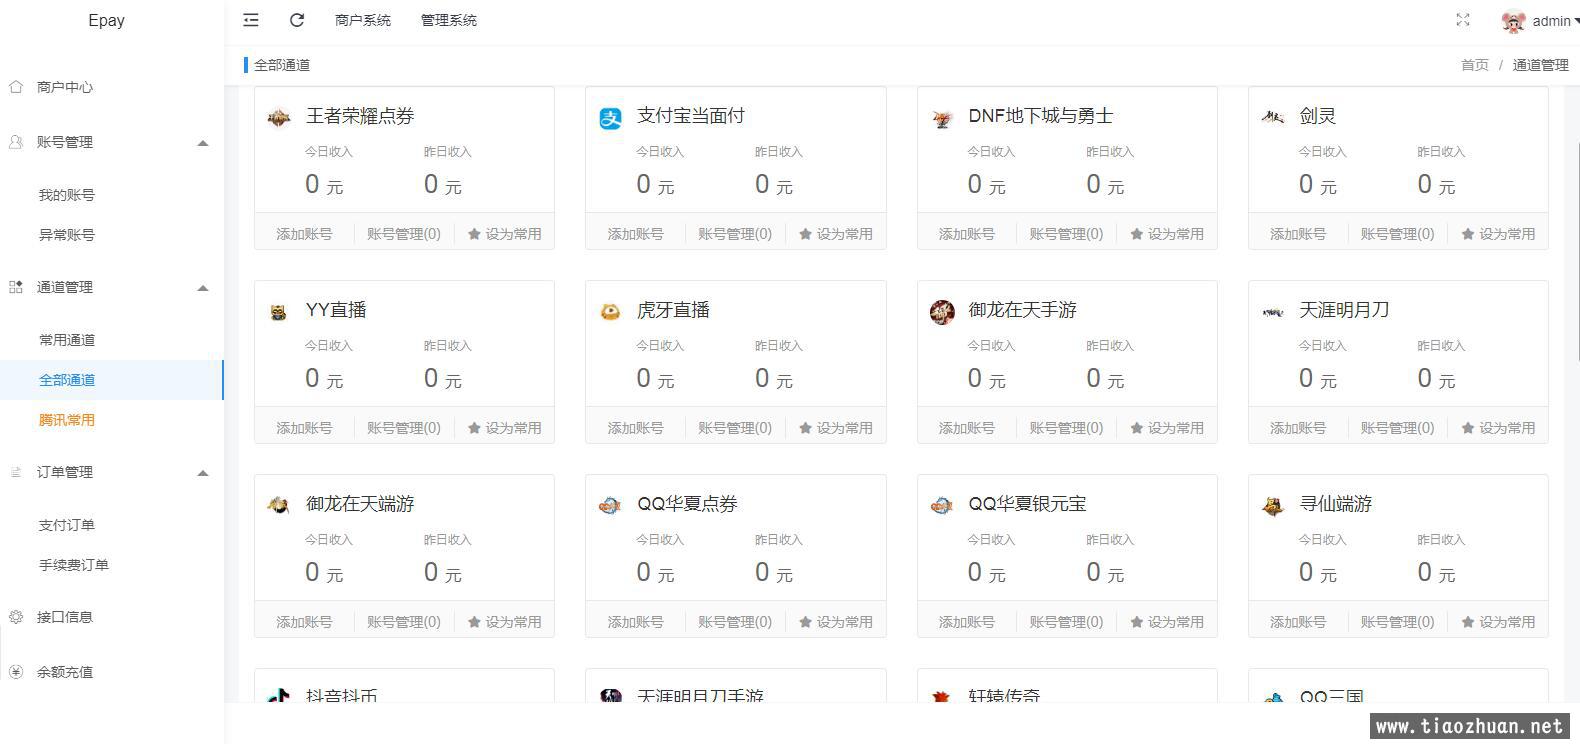This screenshot has width=1580, height=744.
Task: Click the 王者荣耀点券 channel logo
Action: [279, 118]
